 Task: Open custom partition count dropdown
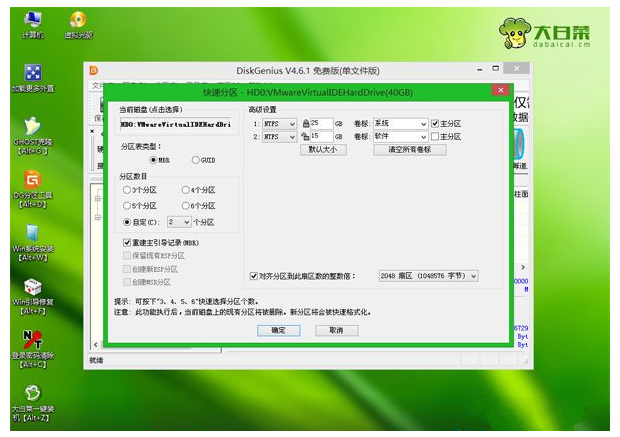pos(179,222)
